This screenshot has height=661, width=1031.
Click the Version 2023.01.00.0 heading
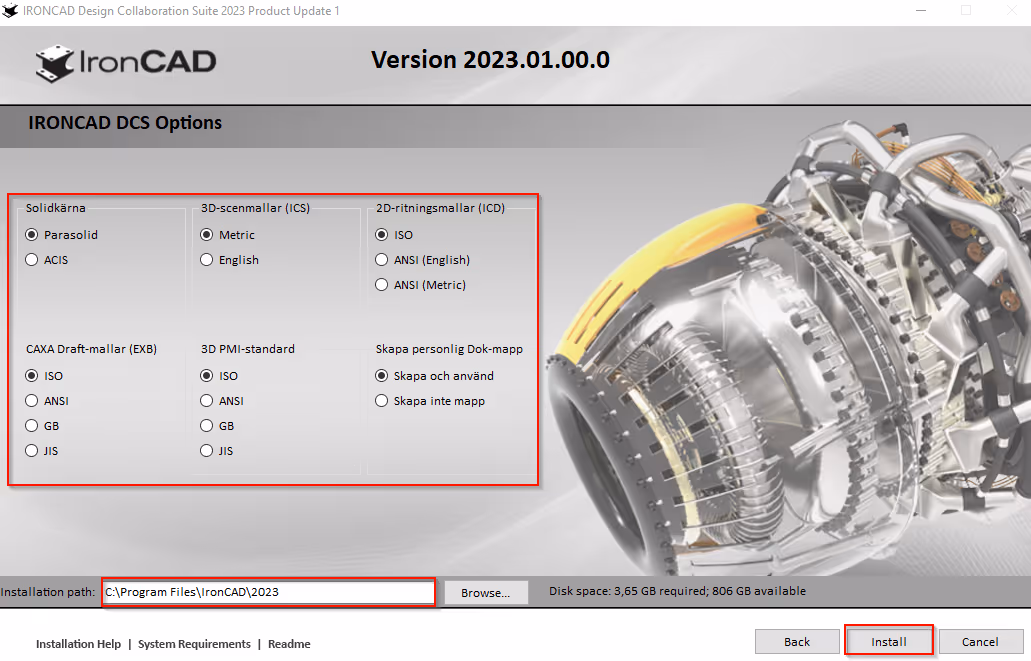(491, 60)
